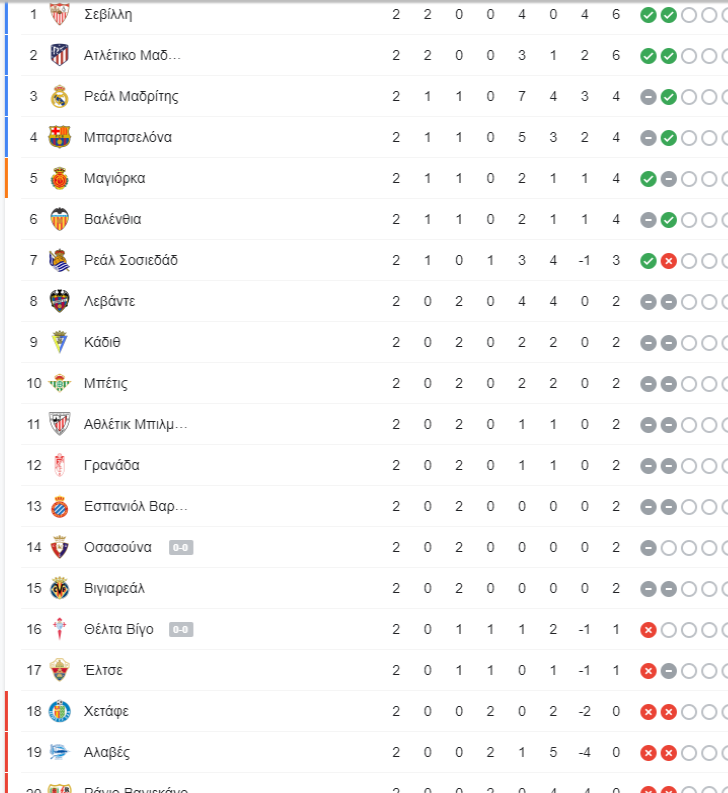The width and height of the screenshot is (728, 793).
Task: Go to the Μπέτις team name
Action: coord(106,383)
